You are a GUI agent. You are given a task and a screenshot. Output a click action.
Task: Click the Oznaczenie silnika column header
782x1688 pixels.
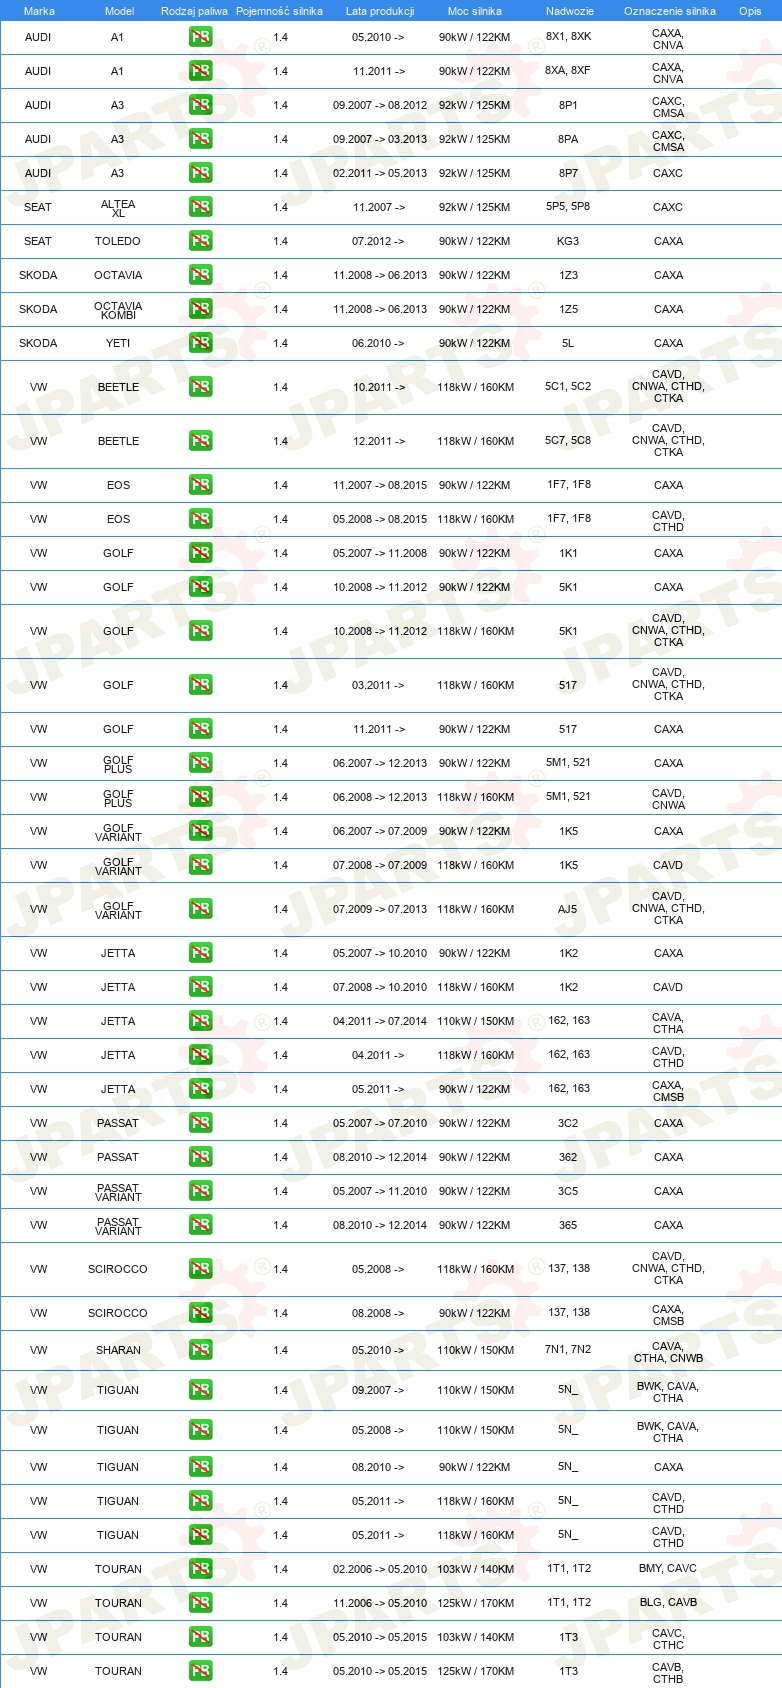click(669, 11)
